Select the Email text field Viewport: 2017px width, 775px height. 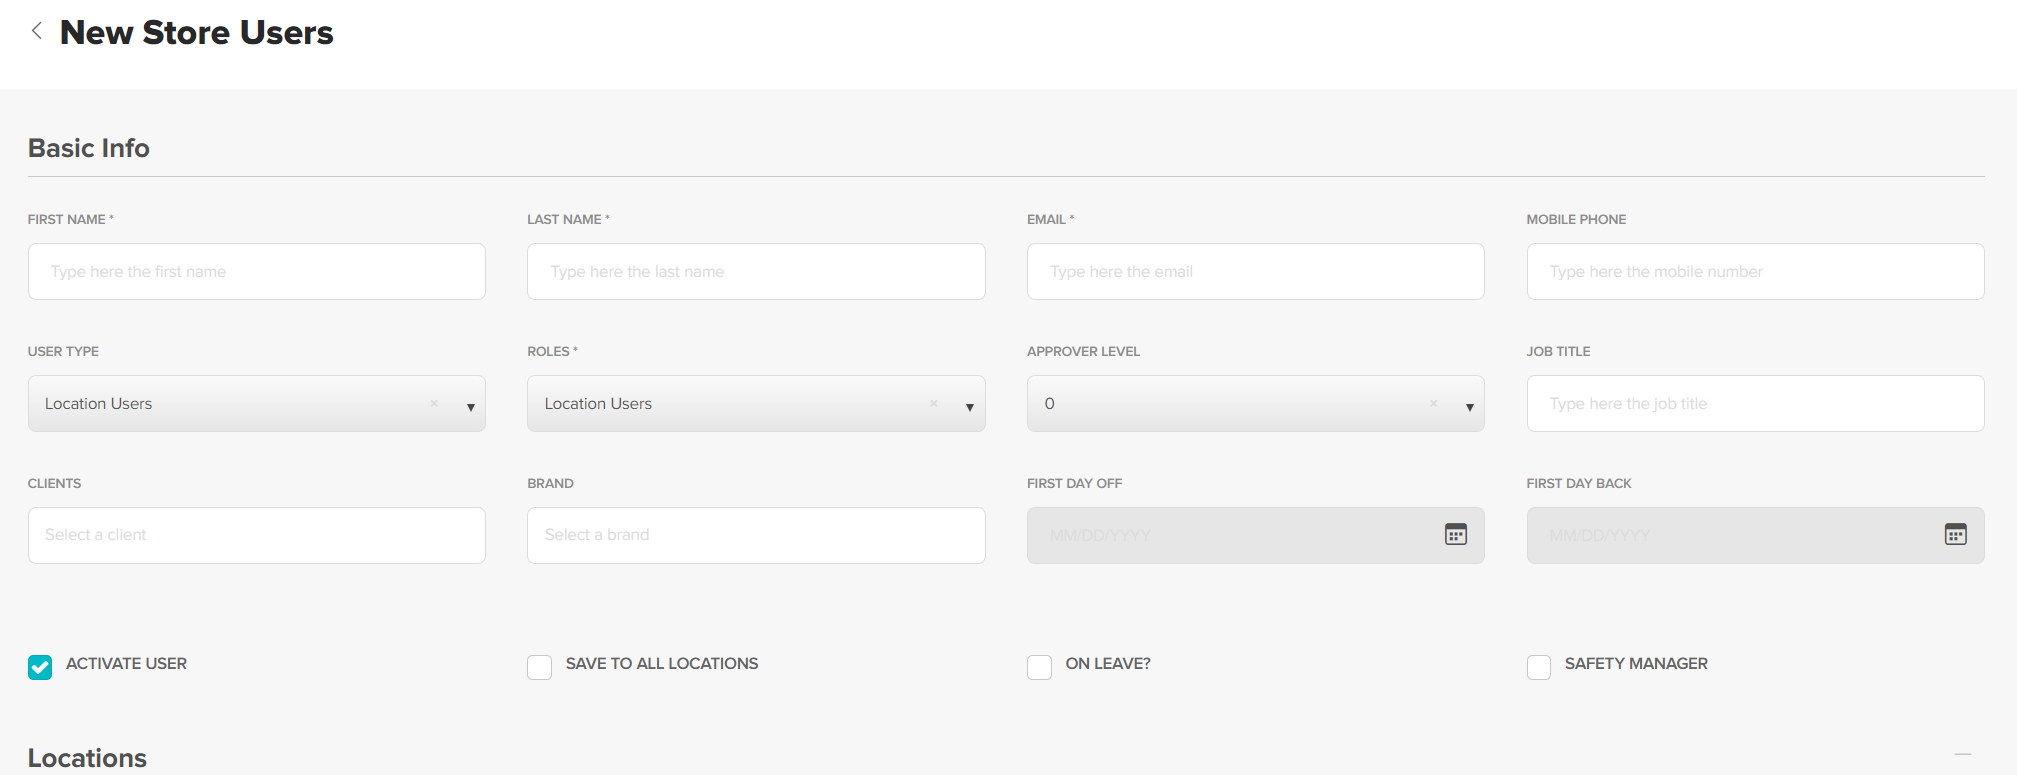pos(1255,272)
